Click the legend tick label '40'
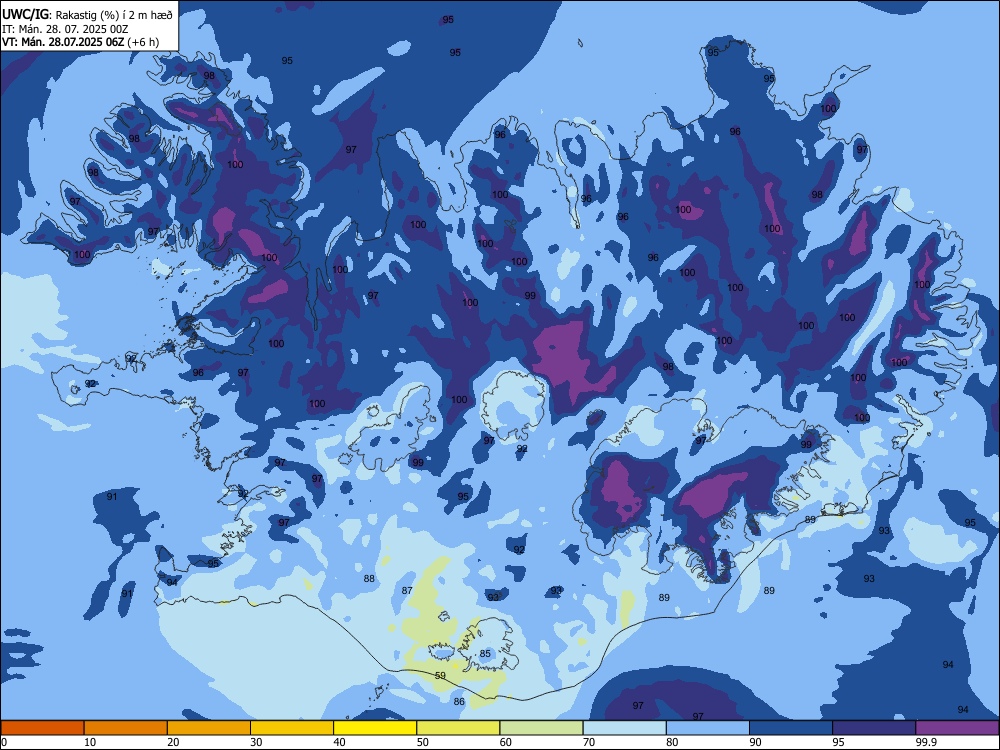Viewport: 1000px width, 750px height. [340, 742]
